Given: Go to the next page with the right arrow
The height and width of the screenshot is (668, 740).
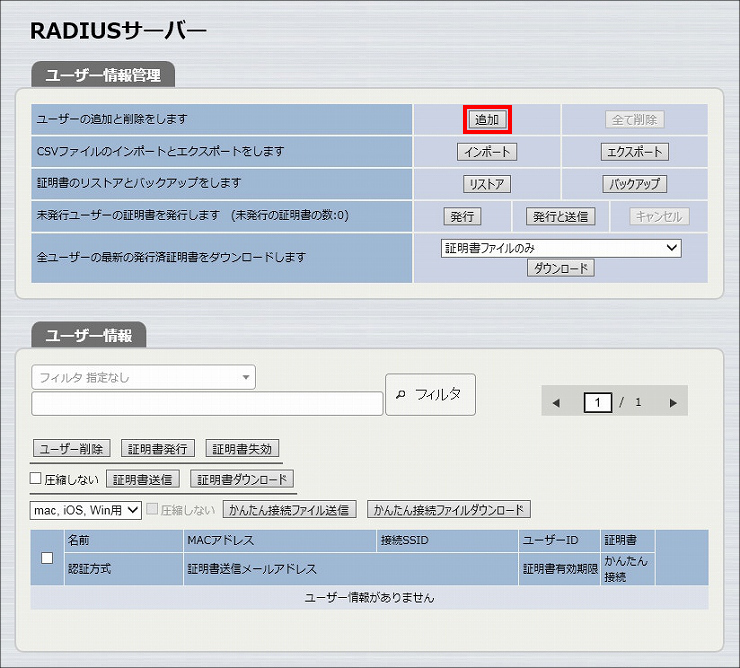Looking at the screenshot, I should [673, 403].
